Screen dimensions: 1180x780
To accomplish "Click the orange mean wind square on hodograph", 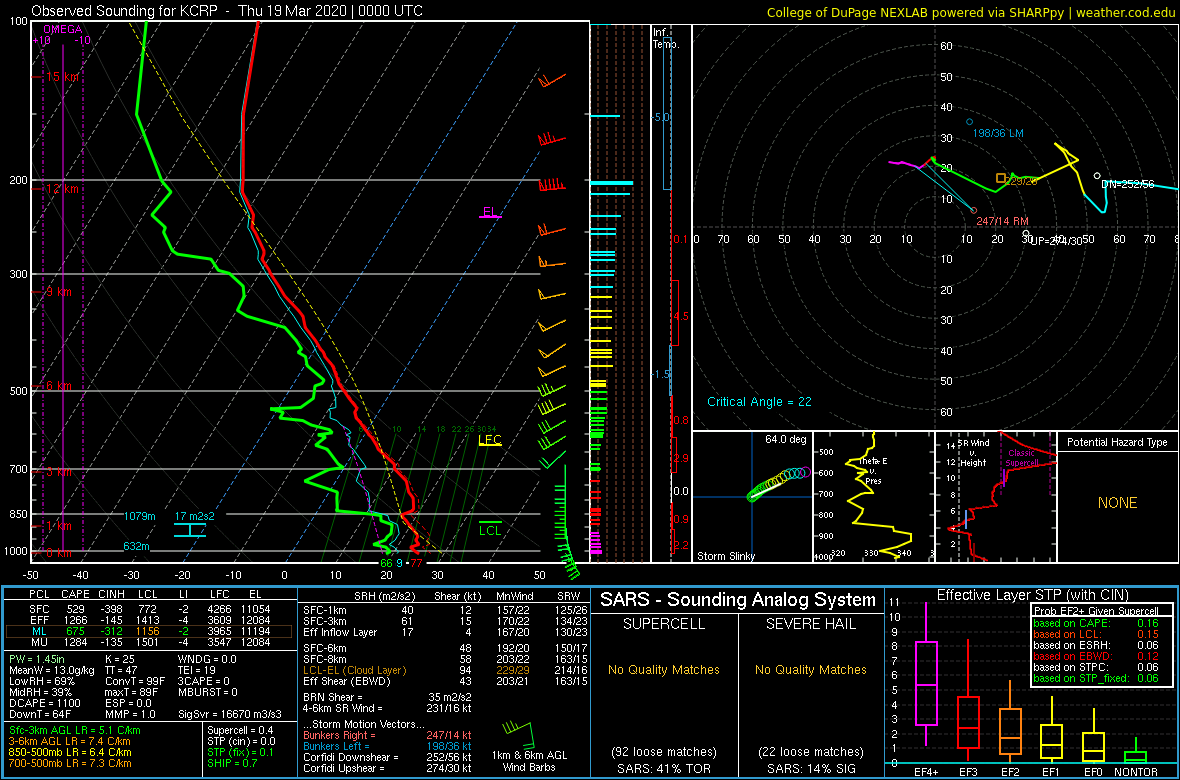I will pos(1000,178).
